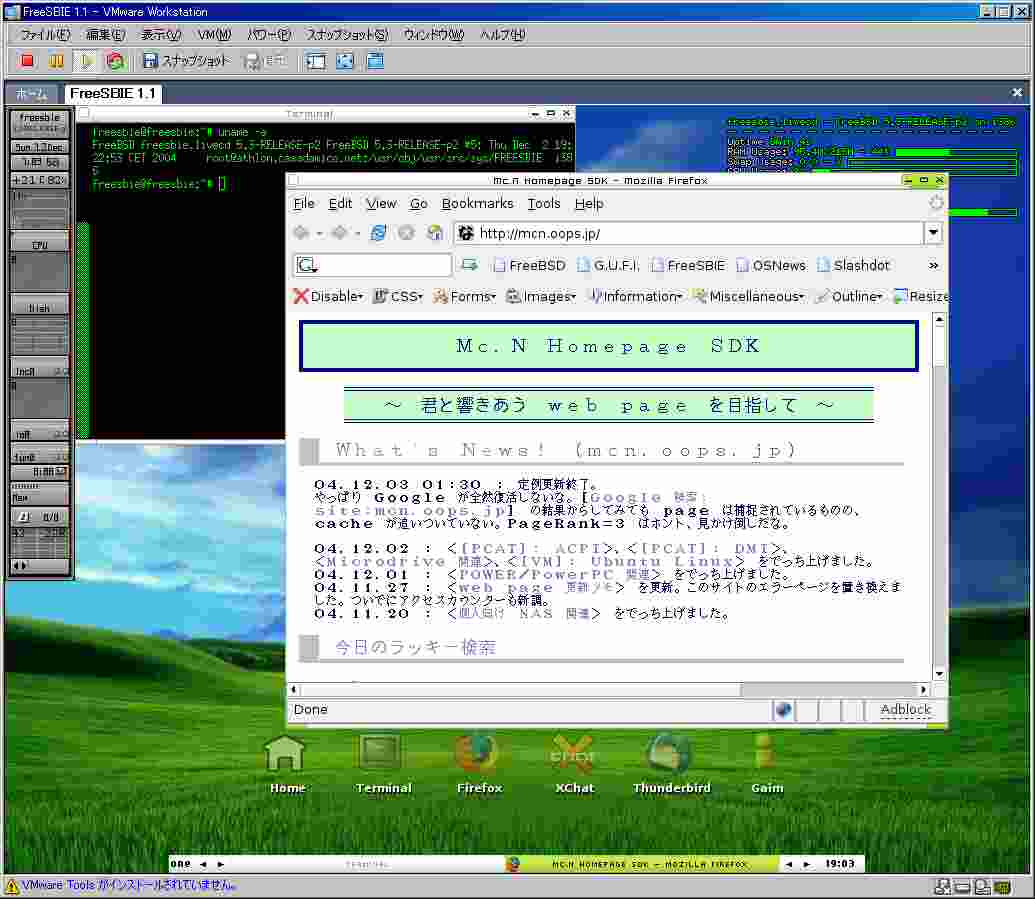
Task: Open XChat from the desktop launcher
Action: point(574,762)
